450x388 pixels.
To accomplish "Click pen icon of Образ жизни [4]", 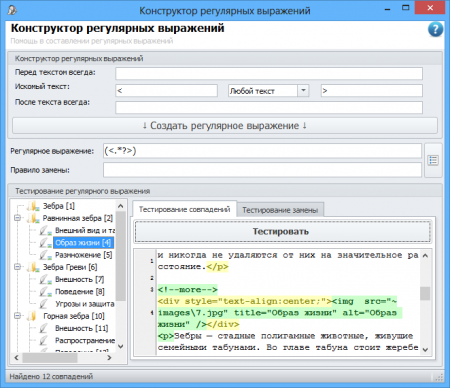I will (x=45, y=243).
